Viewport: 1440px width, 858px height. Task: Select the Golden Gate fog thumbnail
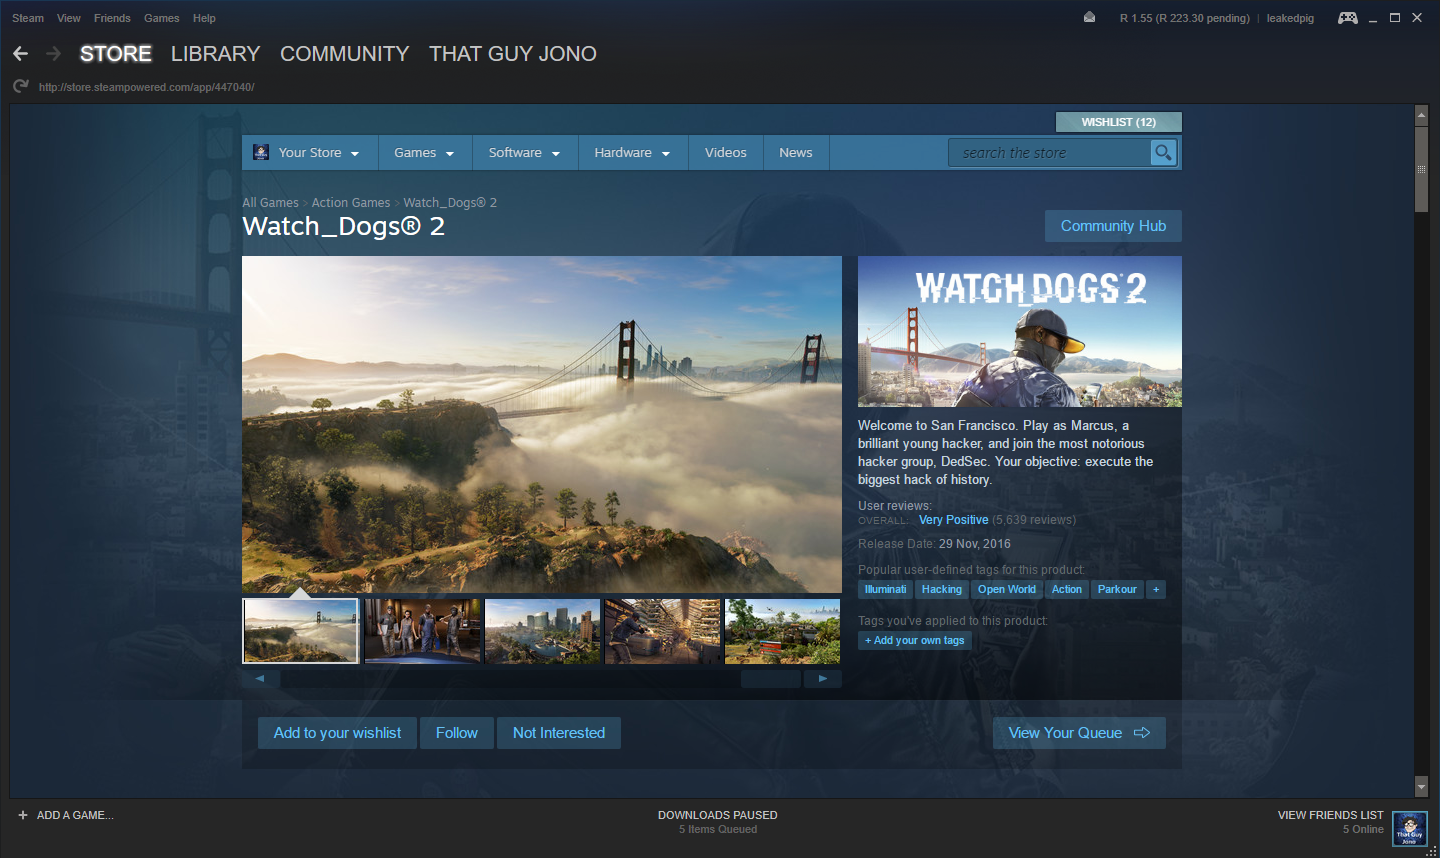click(301, 631)
